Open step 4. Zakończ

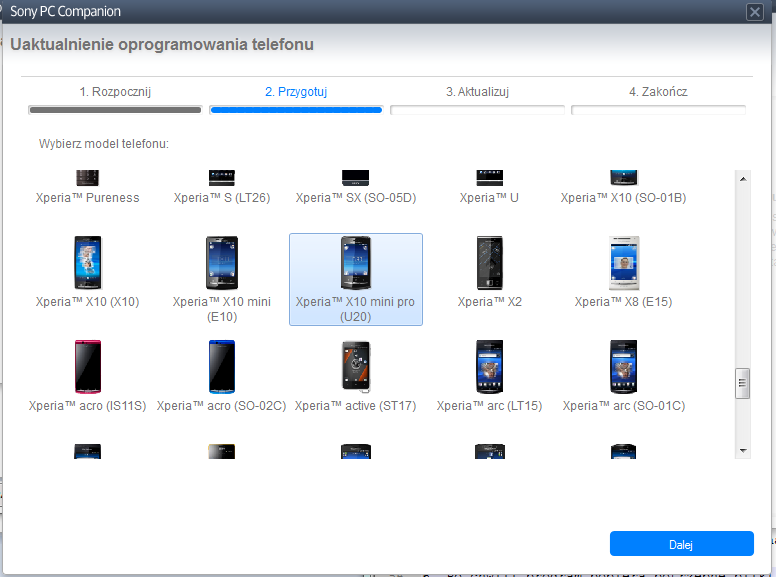pos(658,92)
